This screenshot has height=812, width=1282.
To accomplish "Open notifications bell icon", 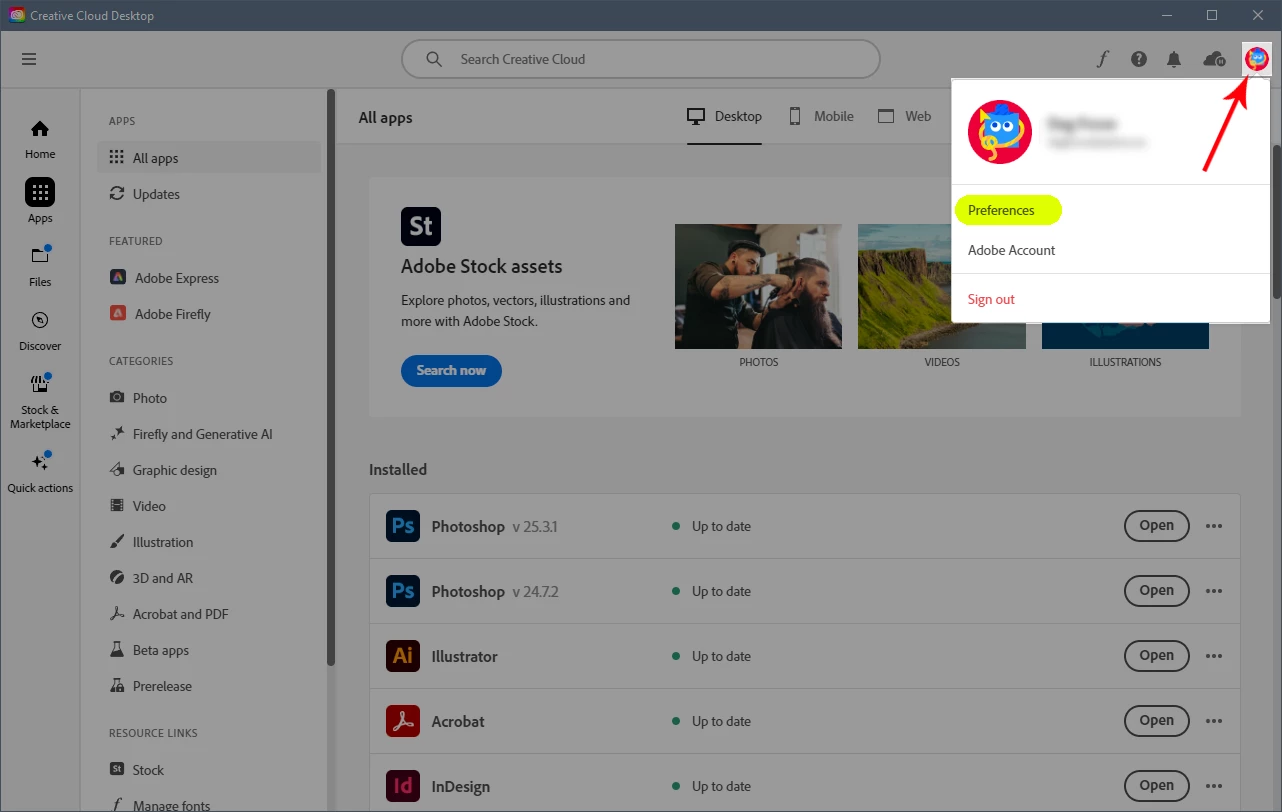I will click(x=1174, y=59).
